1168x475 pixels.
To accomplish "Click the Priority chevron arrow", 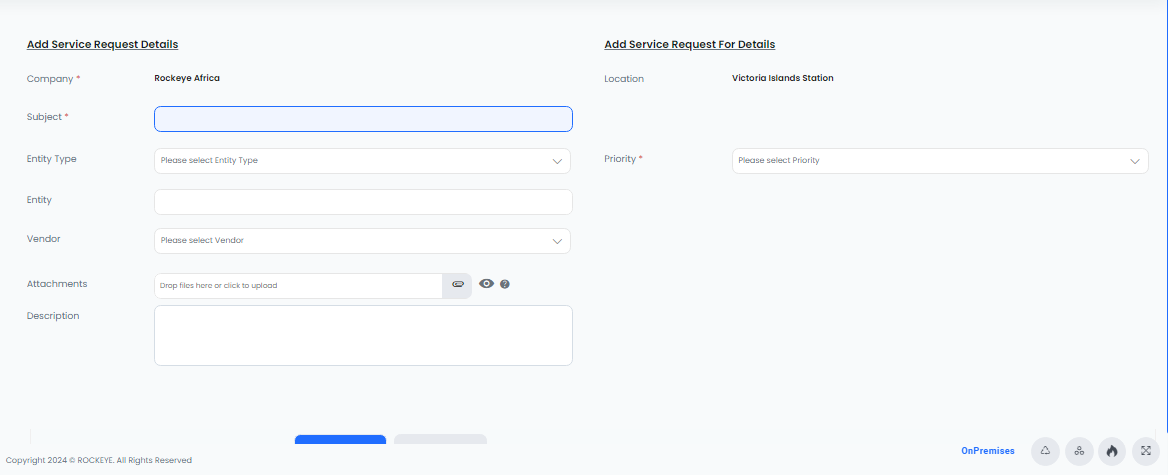I will (x=1135, y=161).
